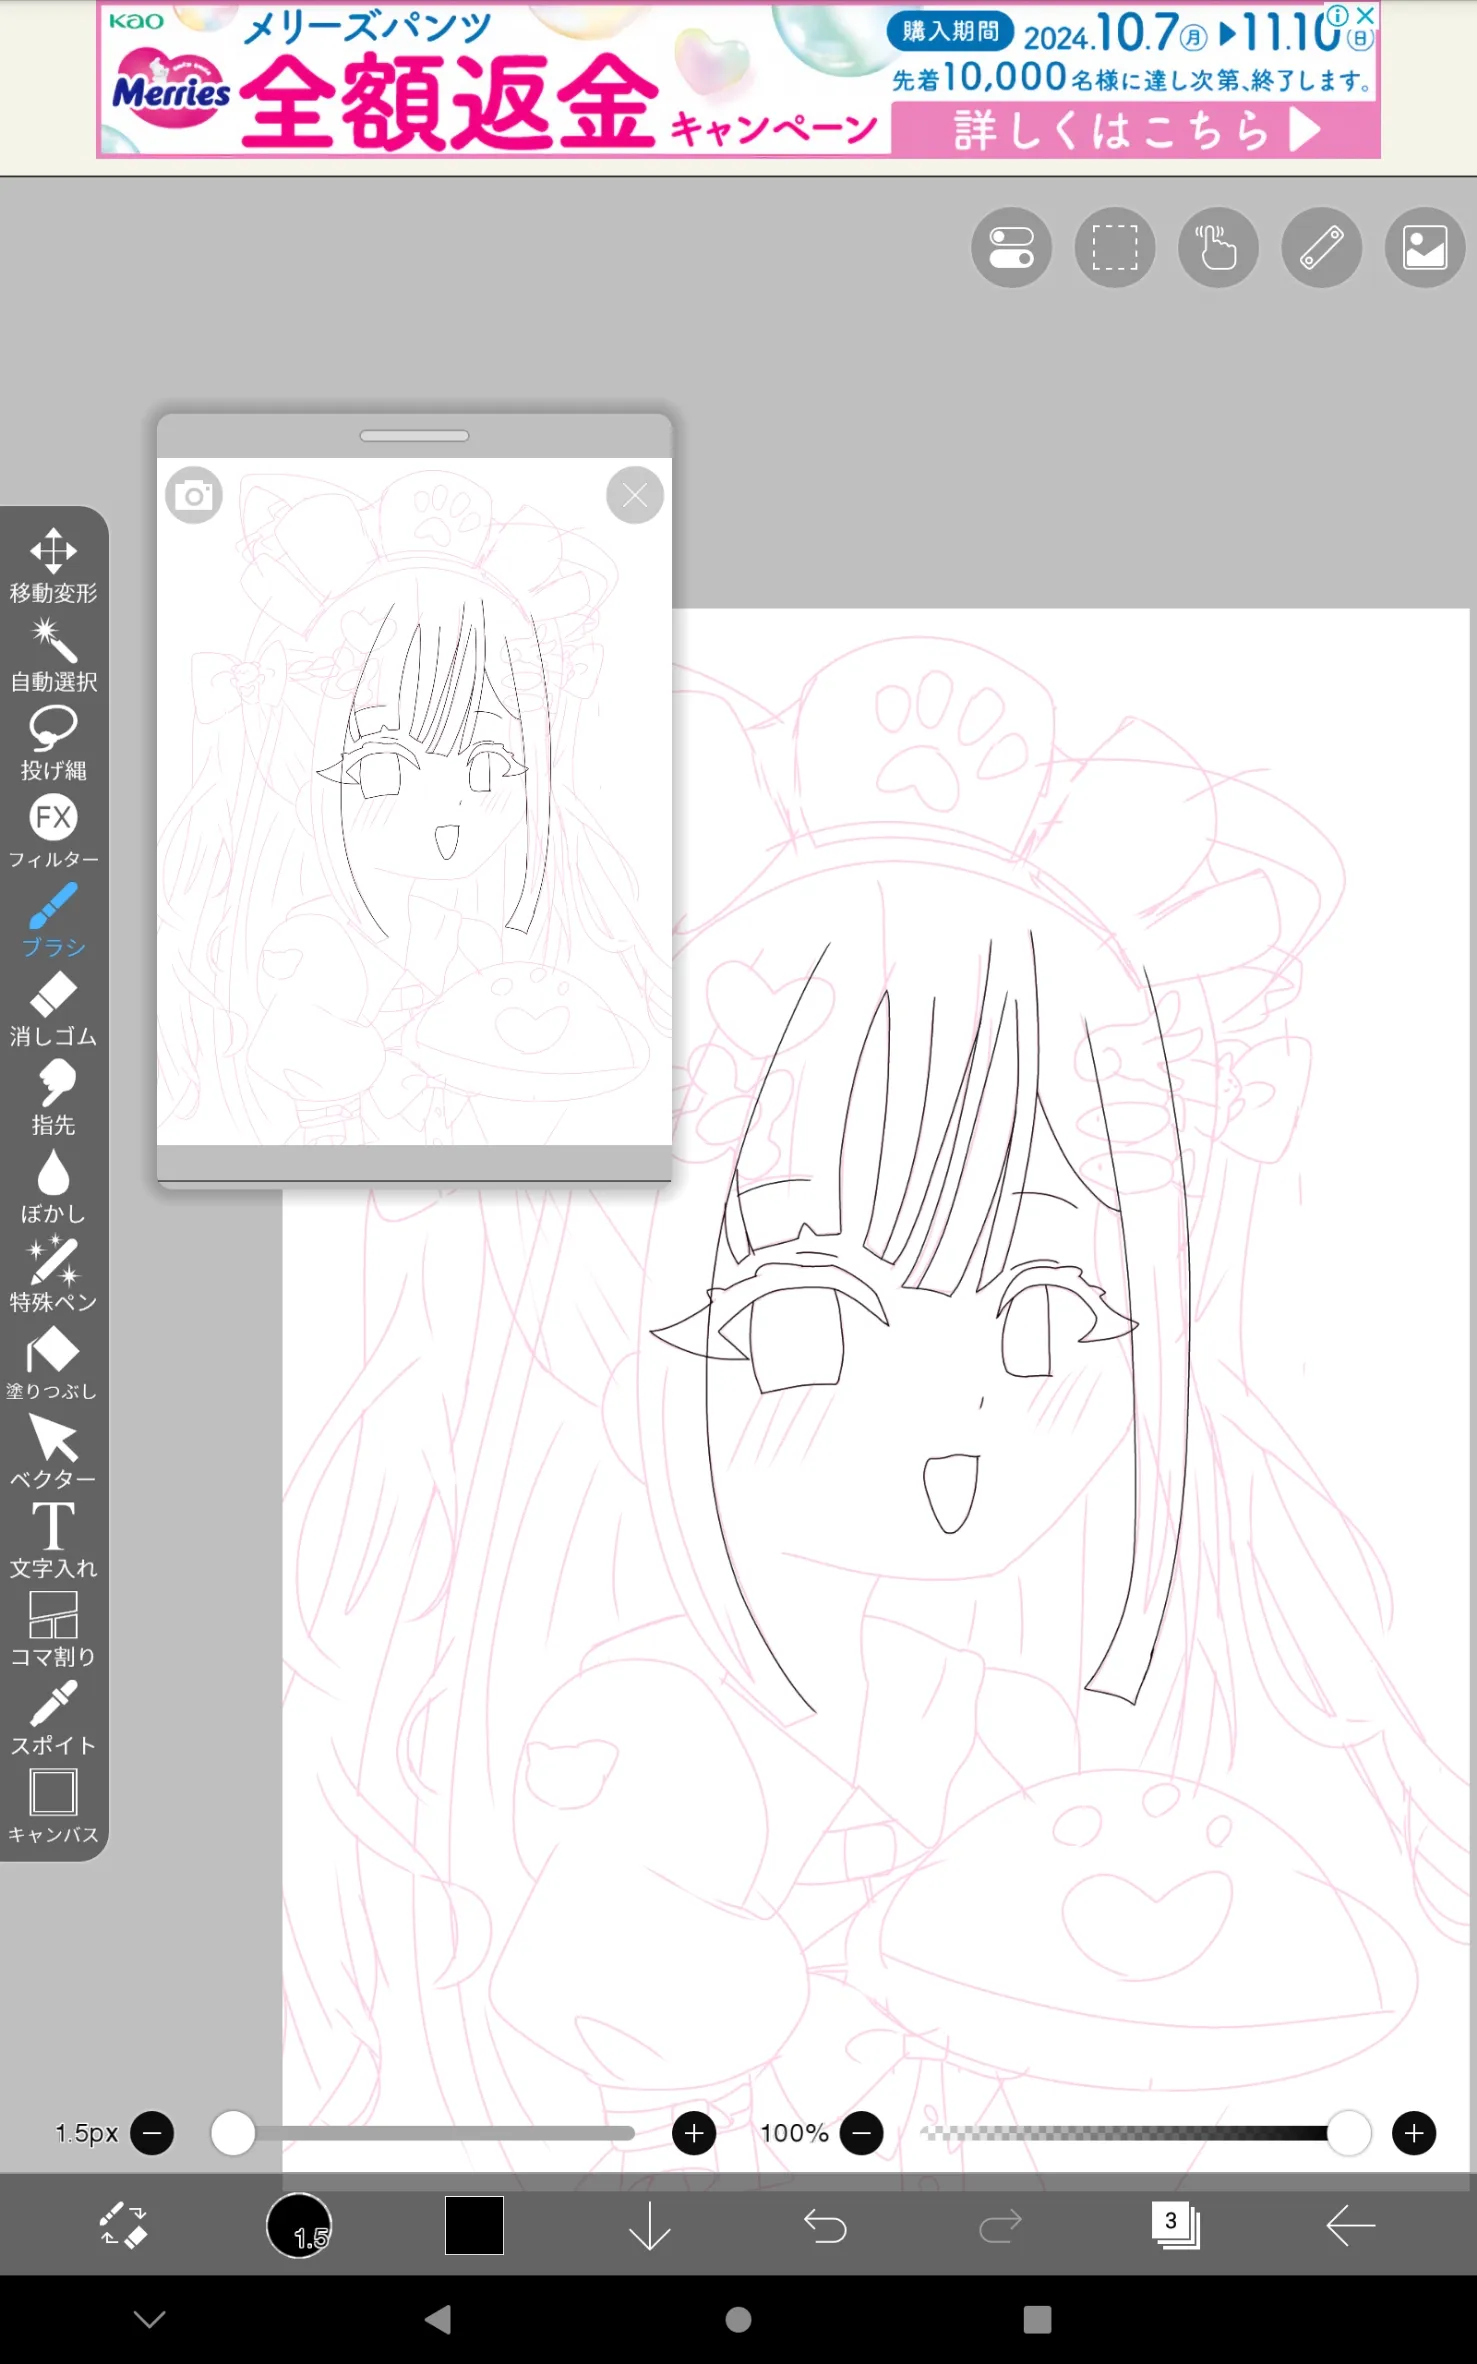
Task: Tap the 100% opacity label
Action: [794, 2133]
